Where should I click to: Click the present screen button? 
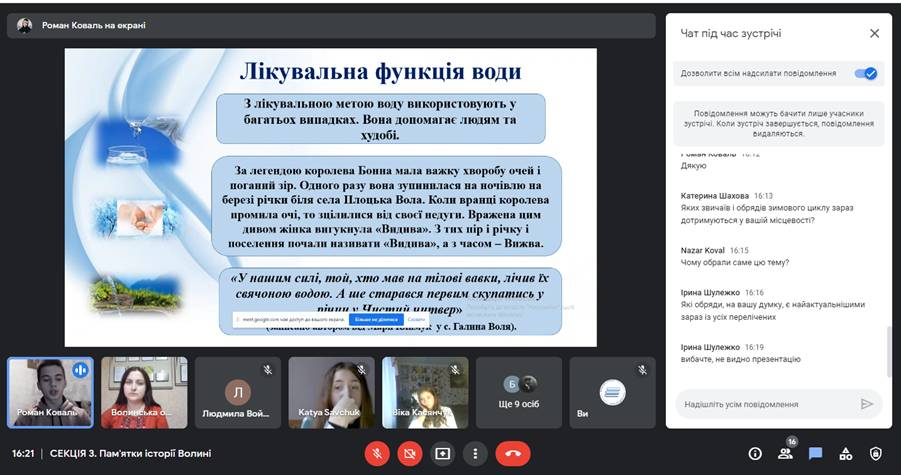[442, 453]
